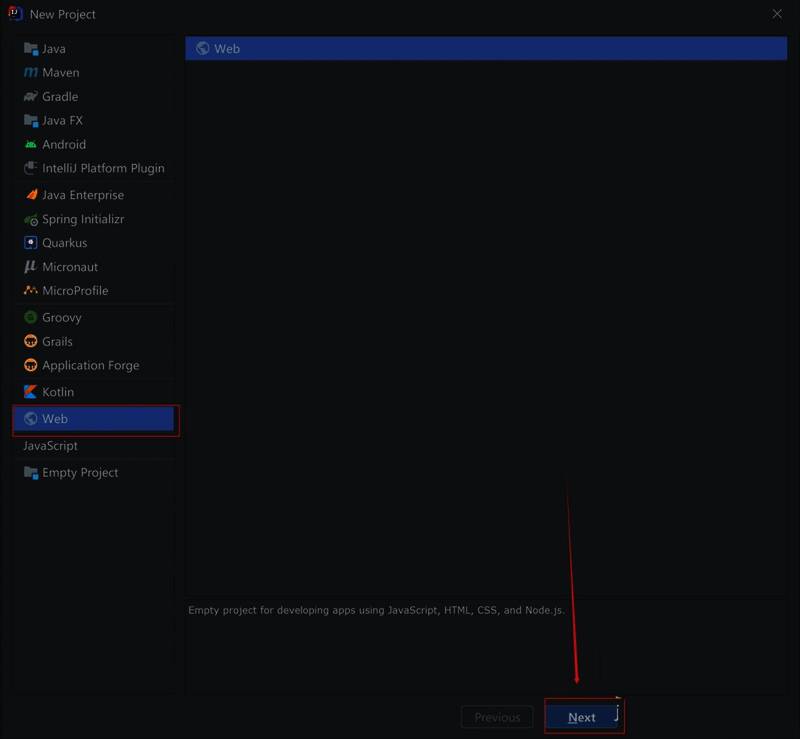
Task: Choose Application Forge project type
Action: point(90,366)
